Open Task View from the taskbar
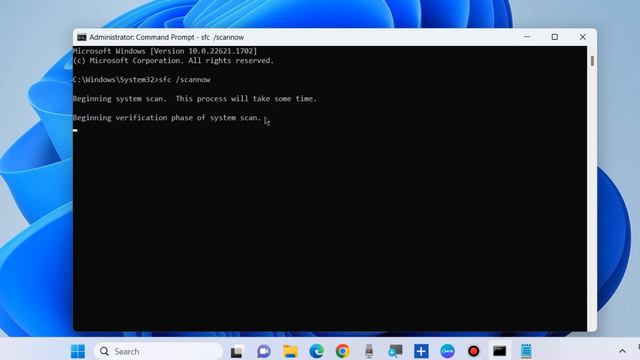The image size is (640, 360). 237,351
